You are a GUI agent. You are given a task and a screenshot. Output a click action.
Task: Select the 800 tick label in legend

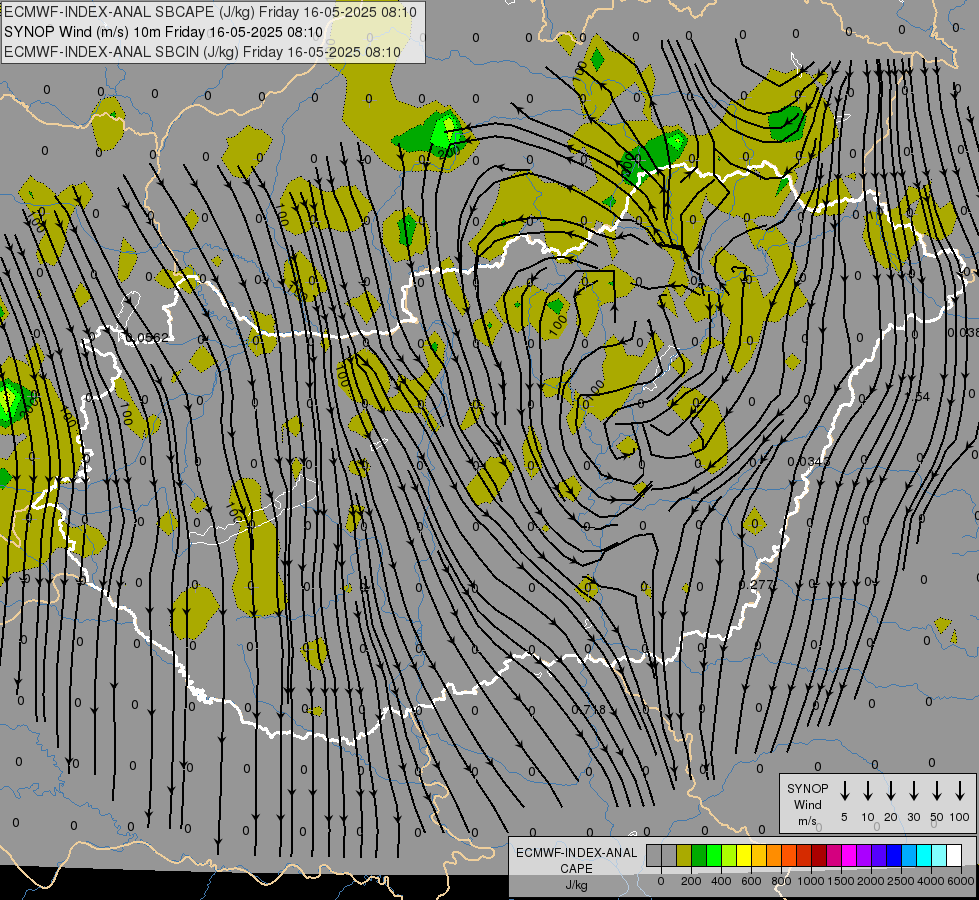click(781, 881)
